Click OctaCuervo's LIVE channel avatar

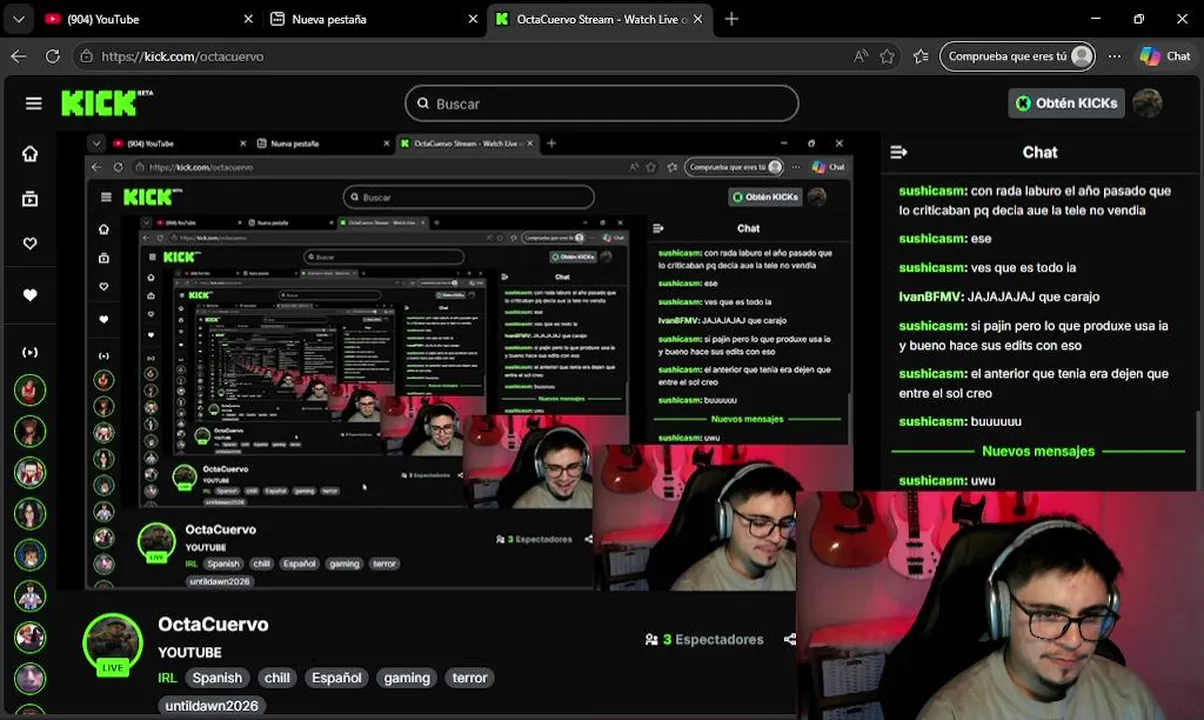click(x=112, y=645)
